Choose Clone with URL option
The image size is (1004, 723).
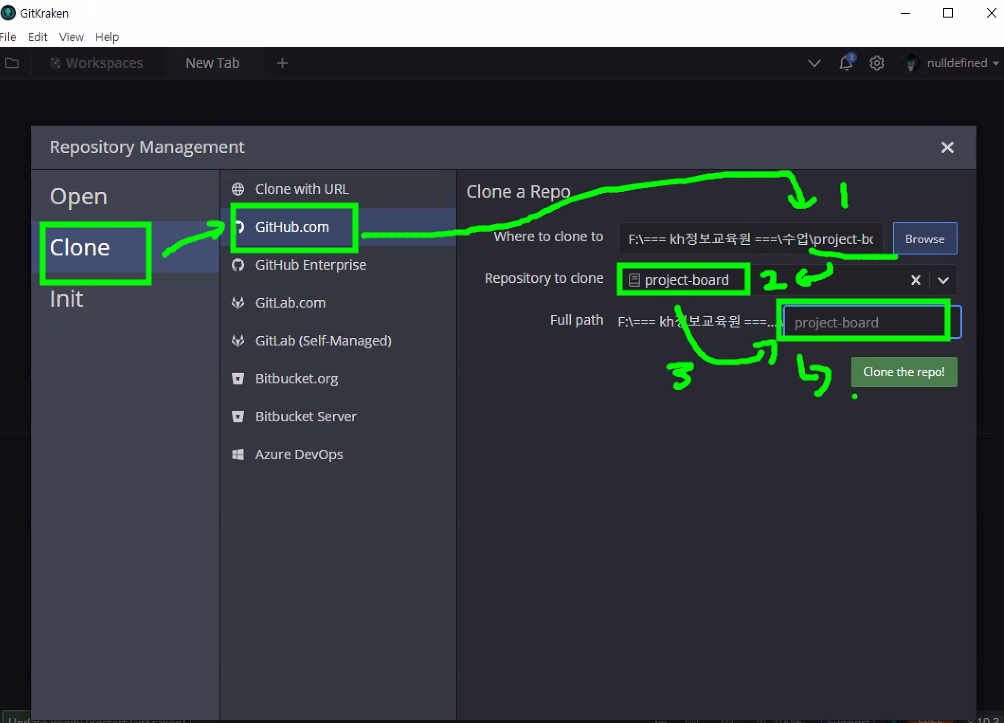coord(338,189)
